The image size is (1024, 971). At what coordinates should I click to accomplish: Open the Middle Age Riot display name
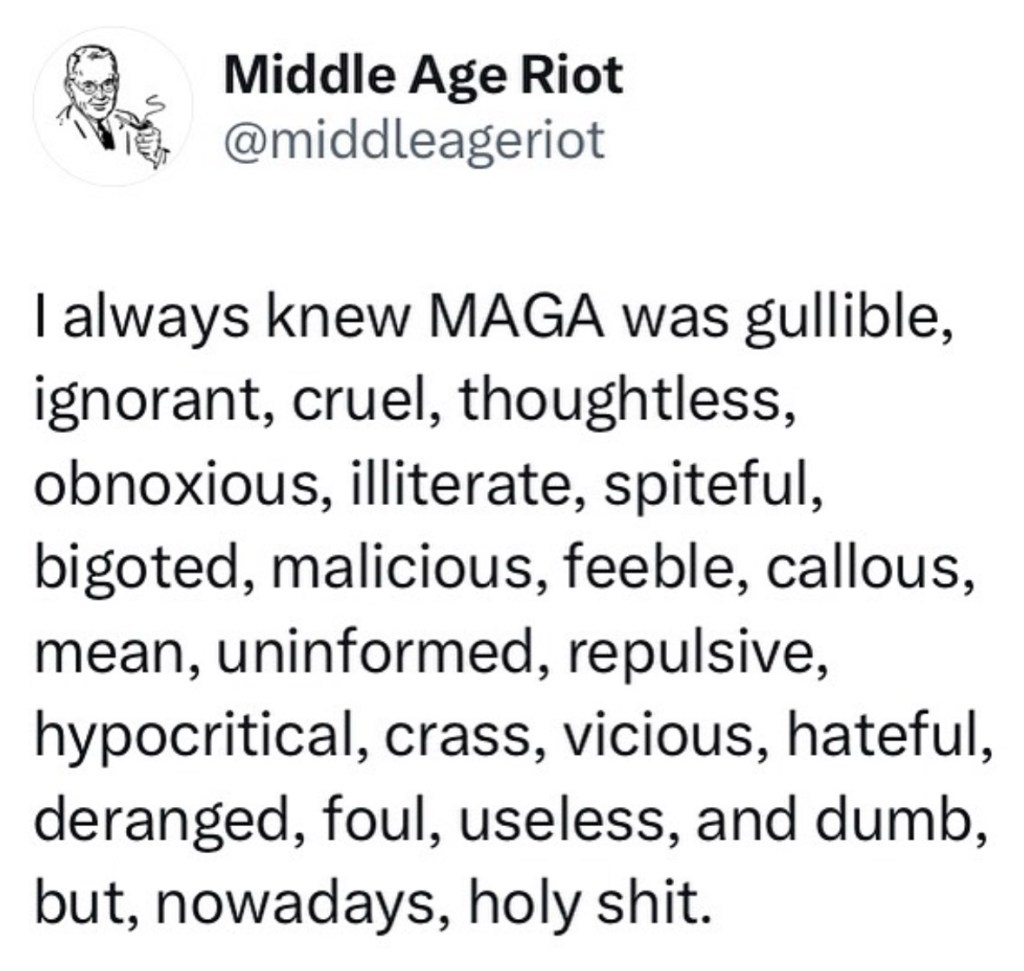[424, 77]
